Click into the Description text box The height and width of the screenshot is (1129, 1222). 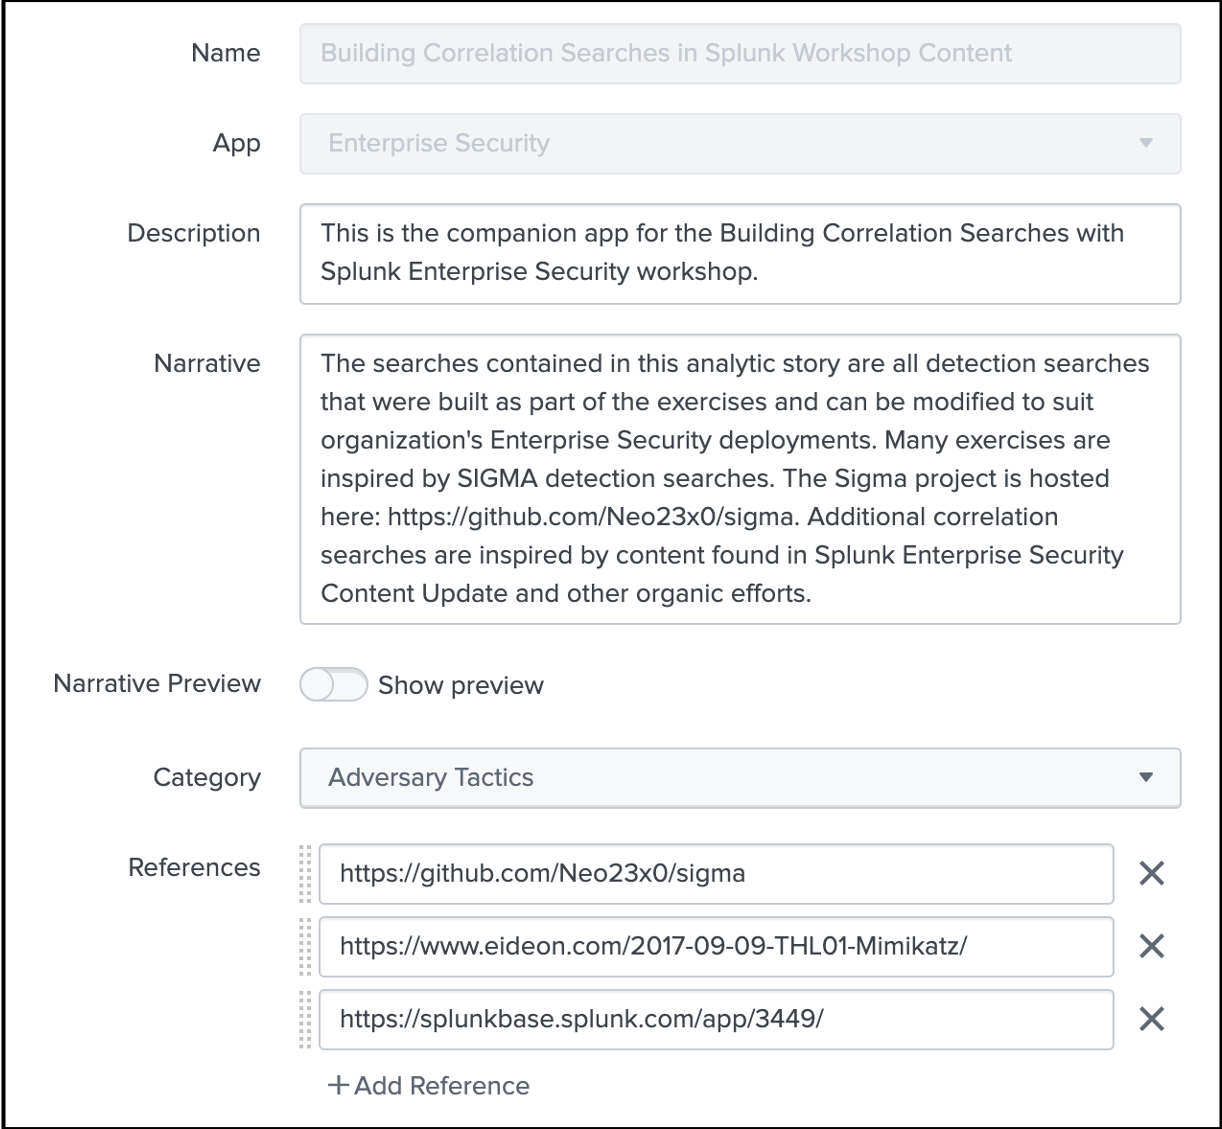(740, 254)
